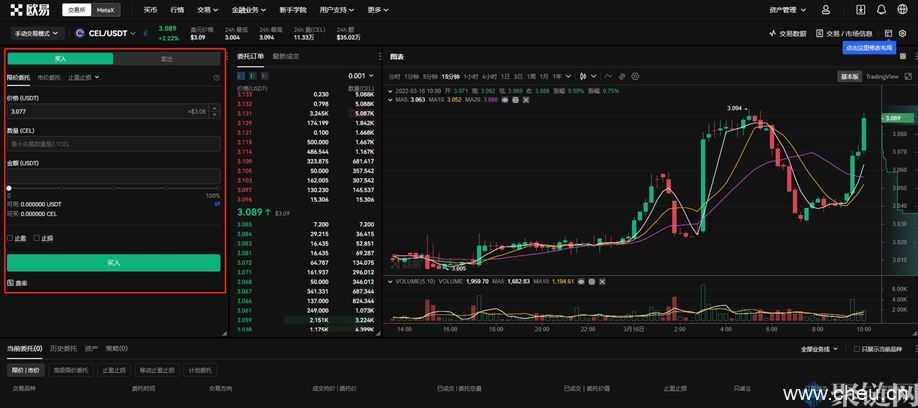The image size is (918, 408).
Task: Click the chart indicators icon in toolbar
Action: [x=606, y=76]
